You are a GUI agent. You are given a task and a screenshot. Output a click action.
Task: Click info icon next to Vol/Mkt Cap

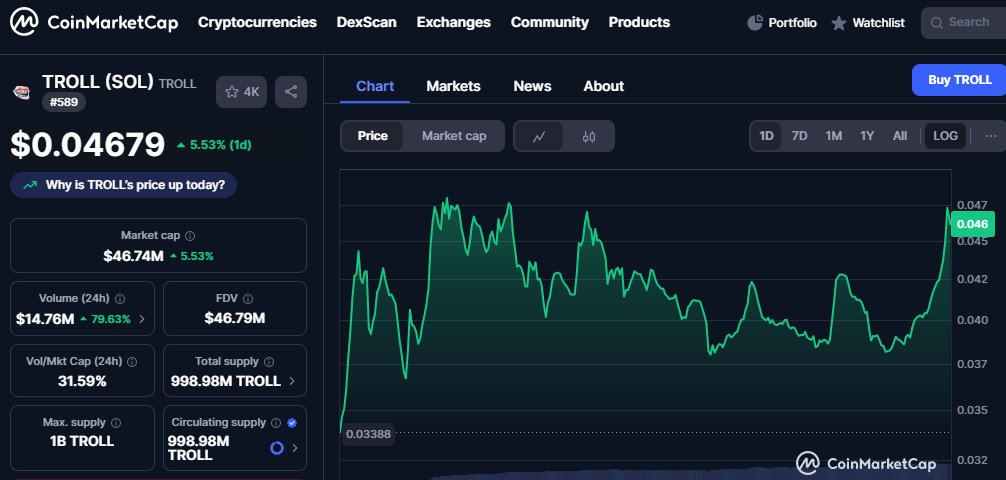click(x=132, y=362)
